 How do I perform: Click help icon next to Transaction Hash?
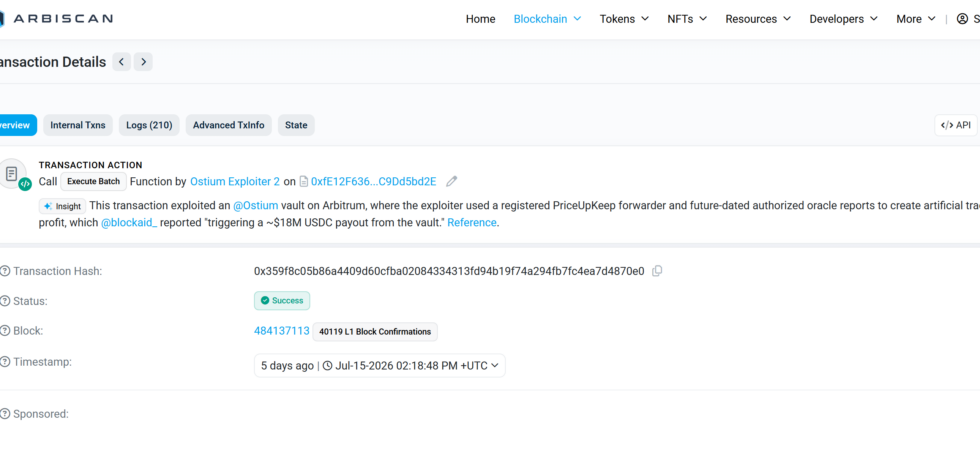pyautogui.click(x=5, y=271)
